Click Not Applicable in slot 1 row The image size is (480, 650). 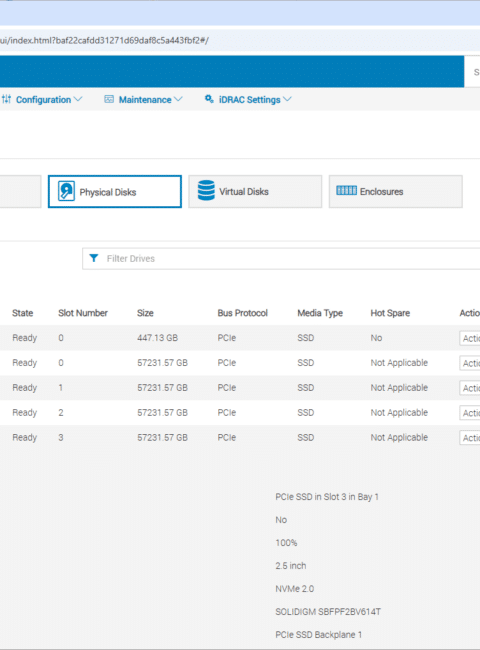coord(399,388)
